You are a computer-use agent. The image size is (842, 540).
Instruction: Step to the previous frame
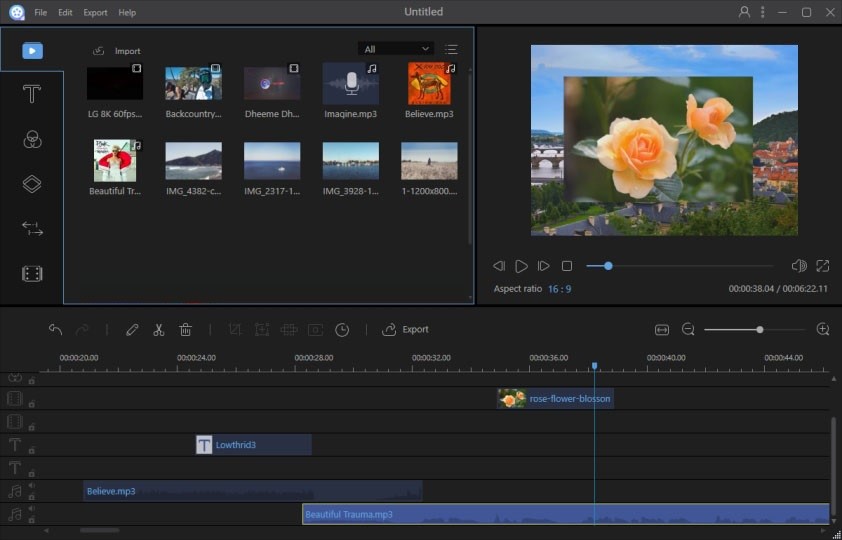coord(499,266)
